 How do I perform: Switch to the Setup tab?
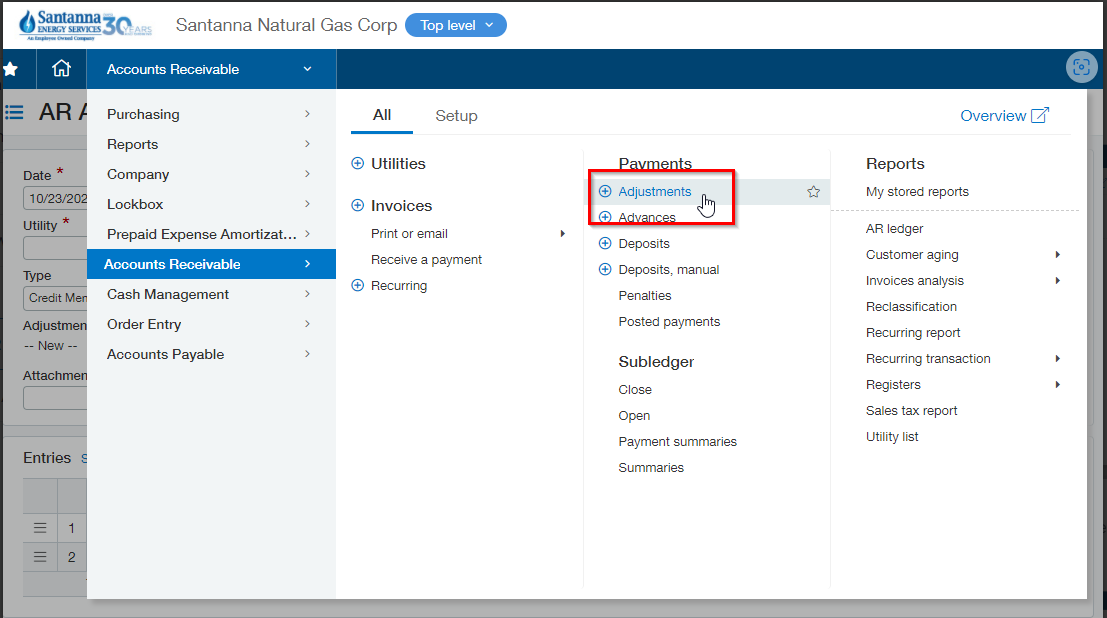tap(456, 115)
